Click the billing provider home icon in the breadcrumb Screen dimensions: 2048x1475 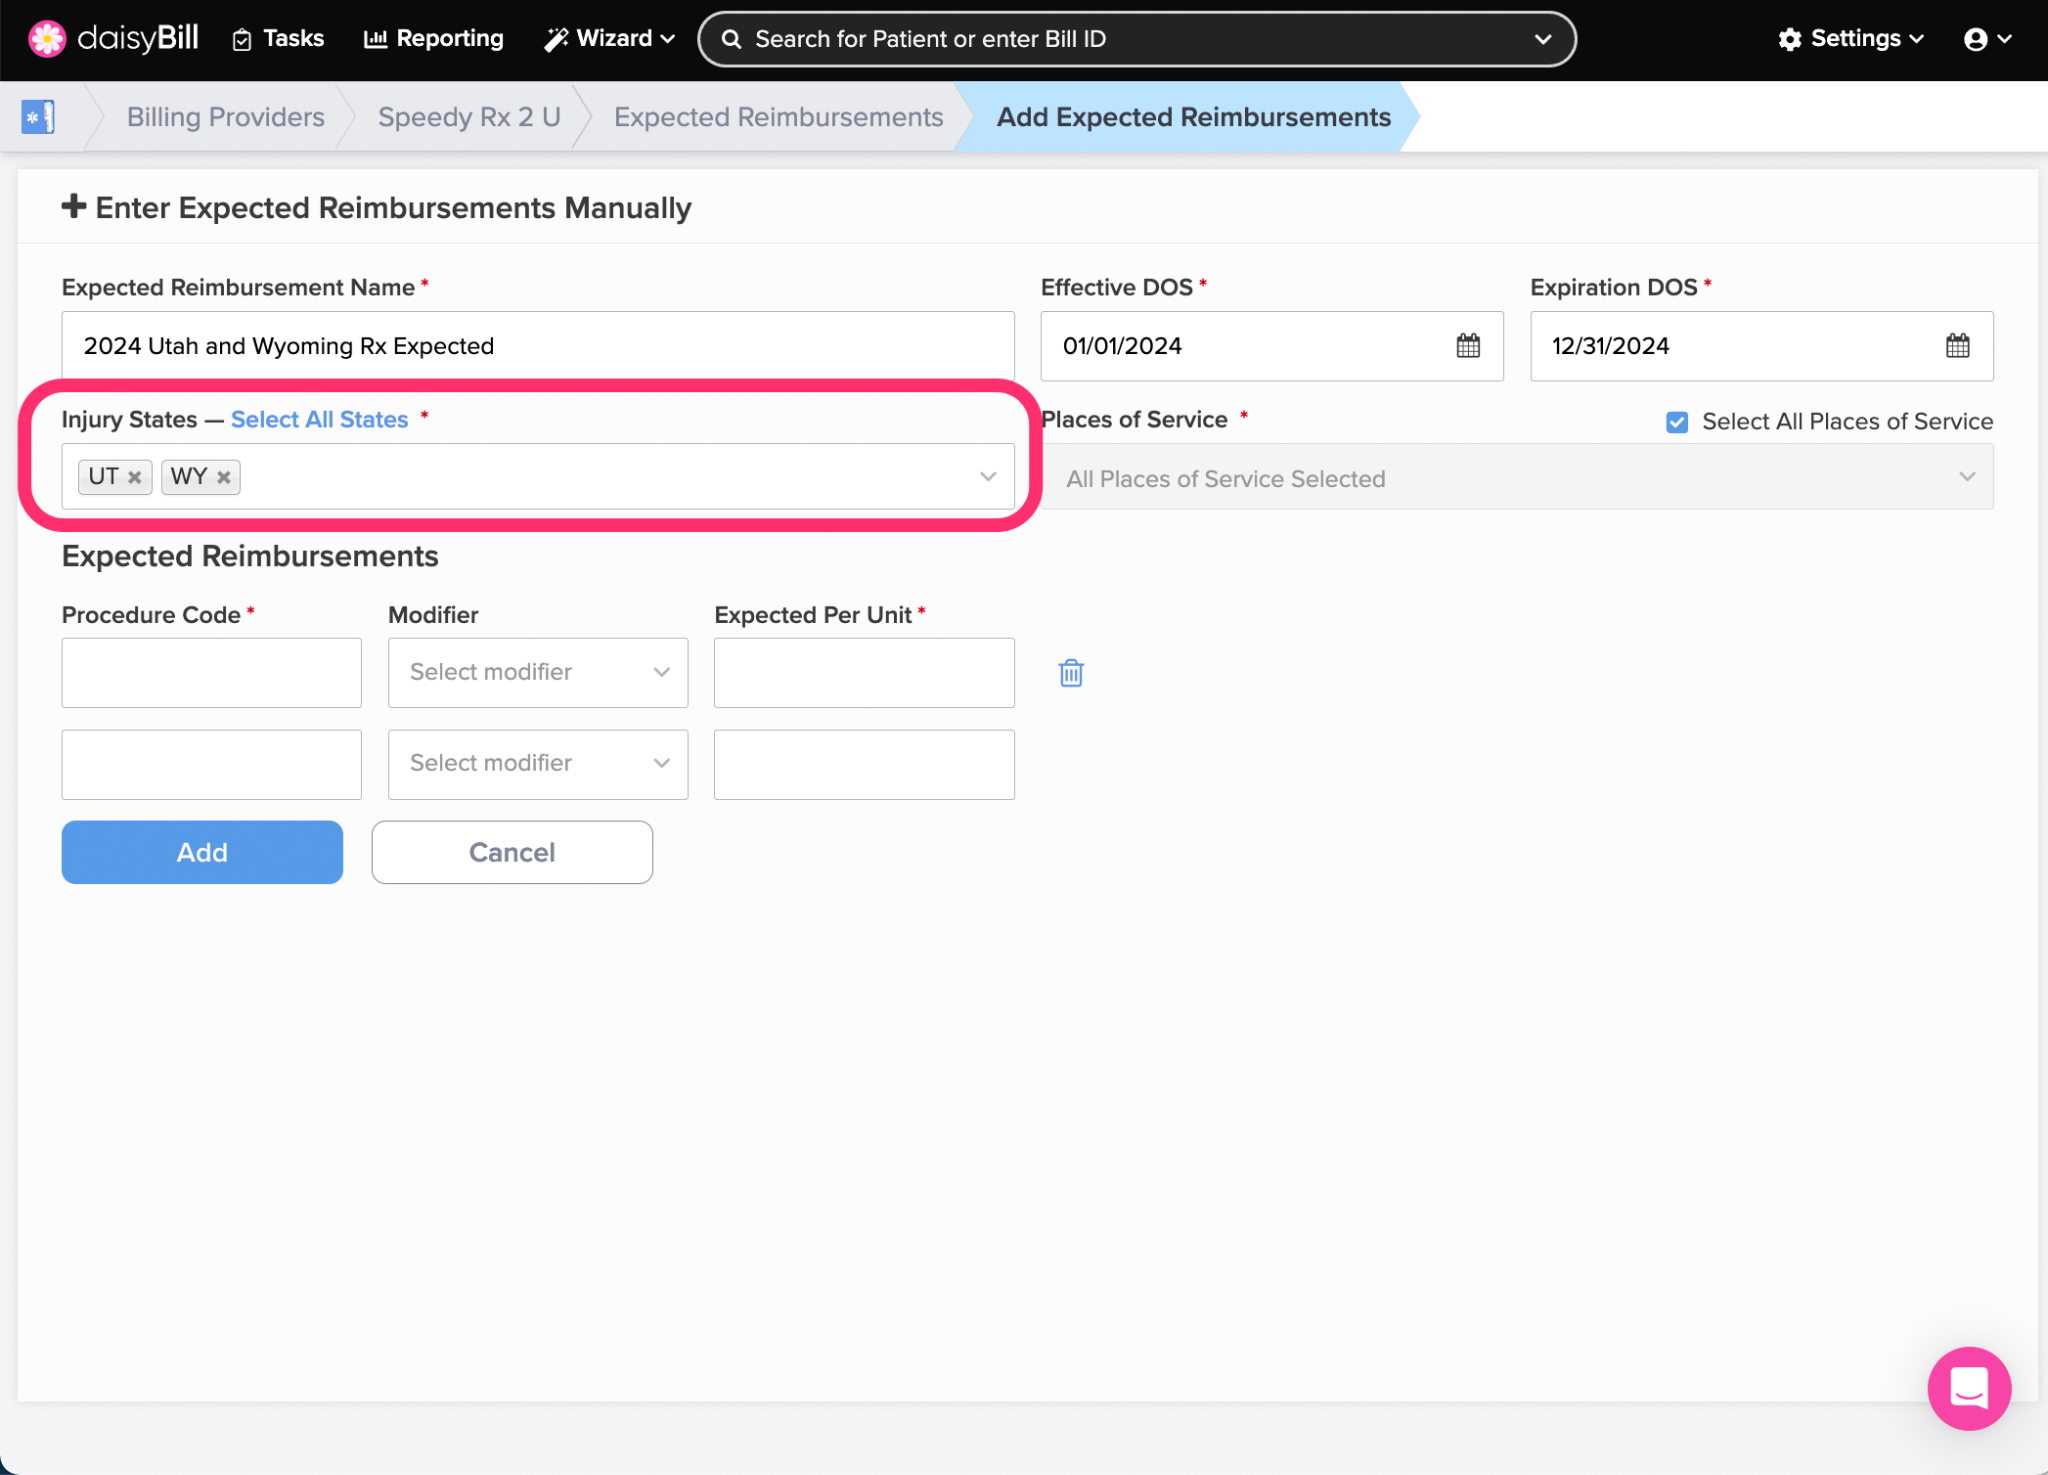point(38,117)
